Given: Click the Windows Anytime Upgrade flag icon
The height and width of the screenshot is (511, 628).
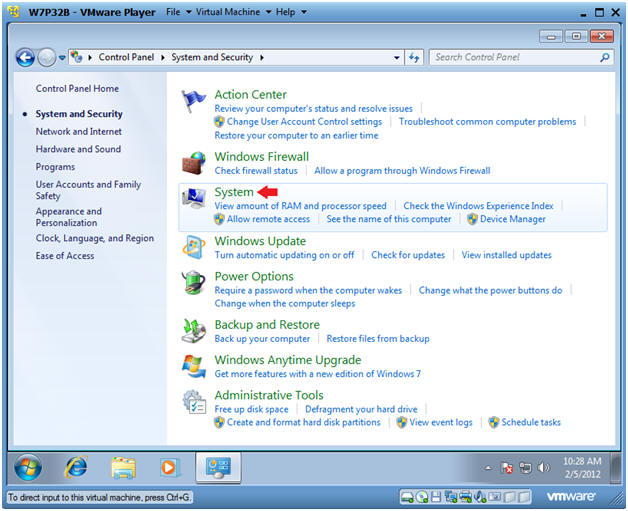Looking at the screenshot, I should (x=194, y=366).
